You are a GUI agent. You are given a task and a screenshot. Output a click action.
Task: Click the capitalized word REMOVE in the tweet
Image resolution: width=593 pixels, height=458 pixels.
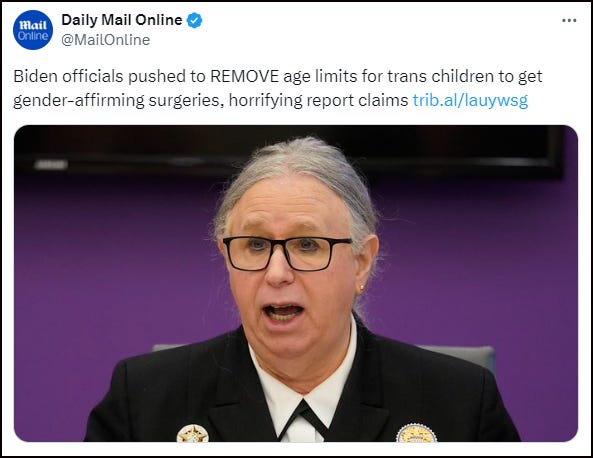click(244, 76)
